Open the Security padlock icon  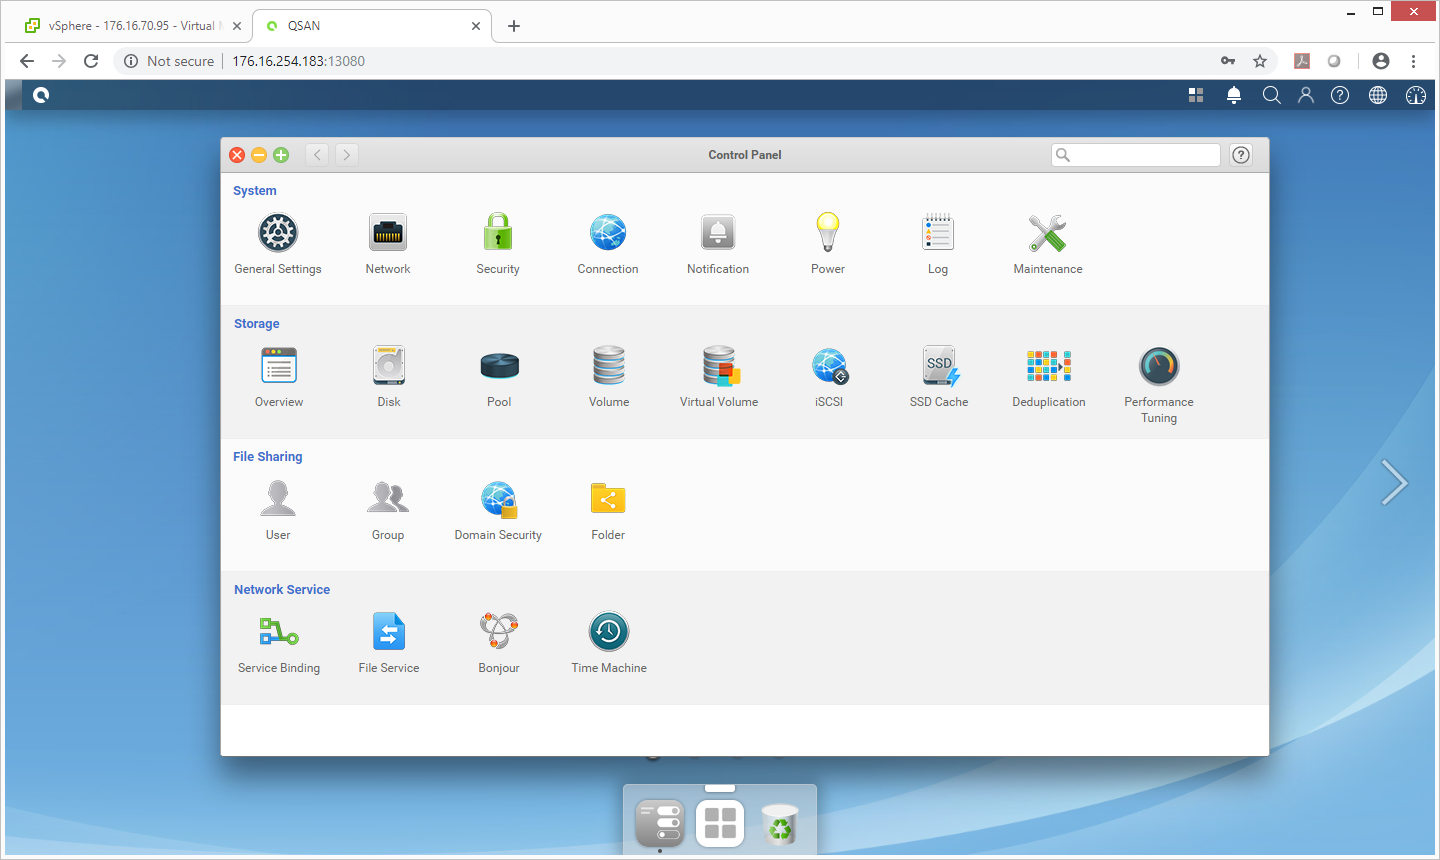498,232
